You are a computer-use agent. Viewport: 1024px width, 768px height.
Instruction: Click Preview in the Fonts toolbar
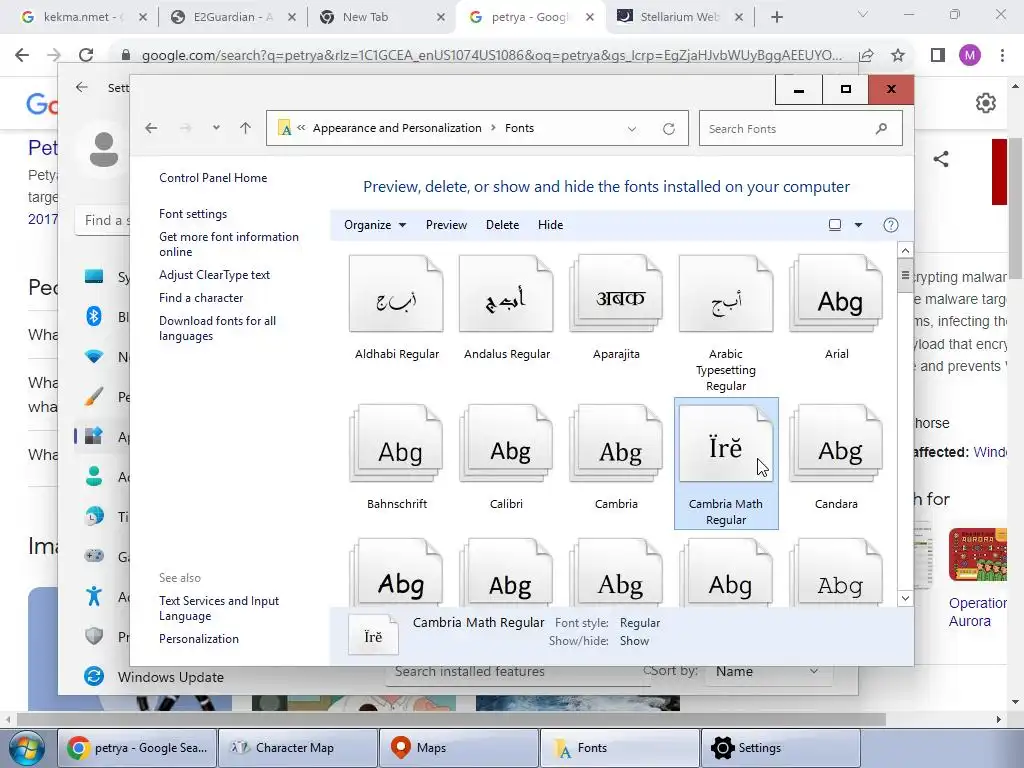click(x=446, y=225)
